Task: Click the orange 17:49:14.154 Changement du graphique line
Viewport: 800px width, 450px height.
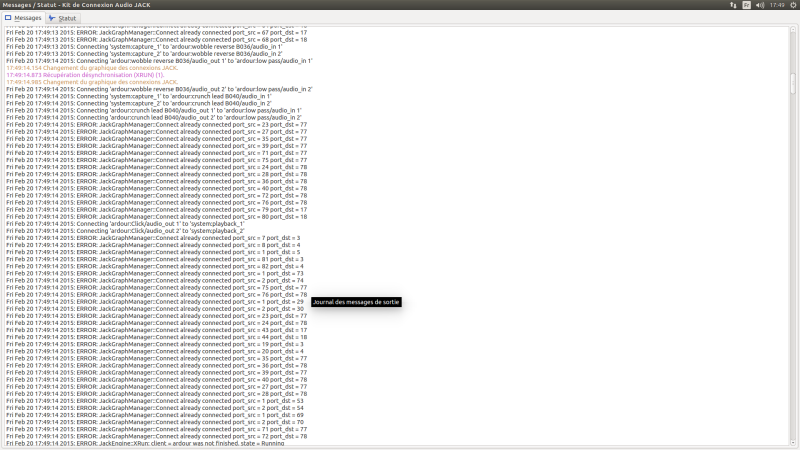Action: (92, 68)
